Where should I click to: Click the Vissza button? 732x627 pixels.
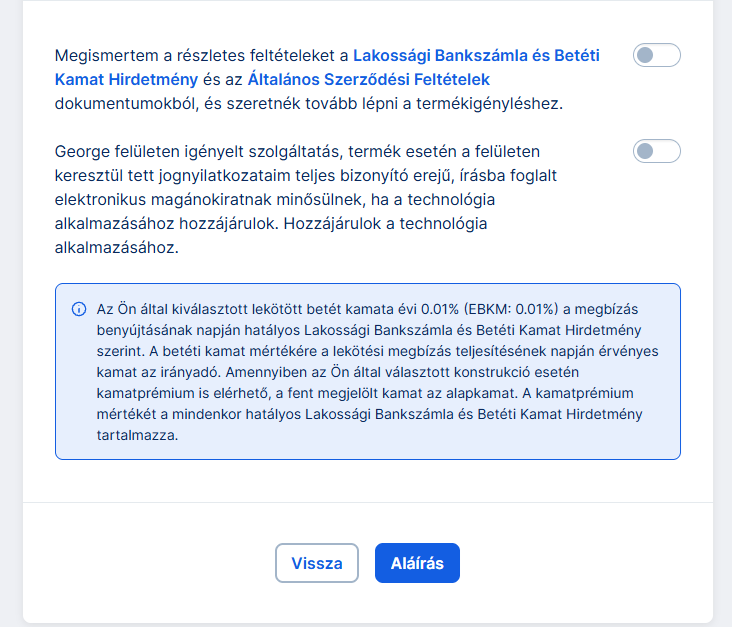[316, 563]
